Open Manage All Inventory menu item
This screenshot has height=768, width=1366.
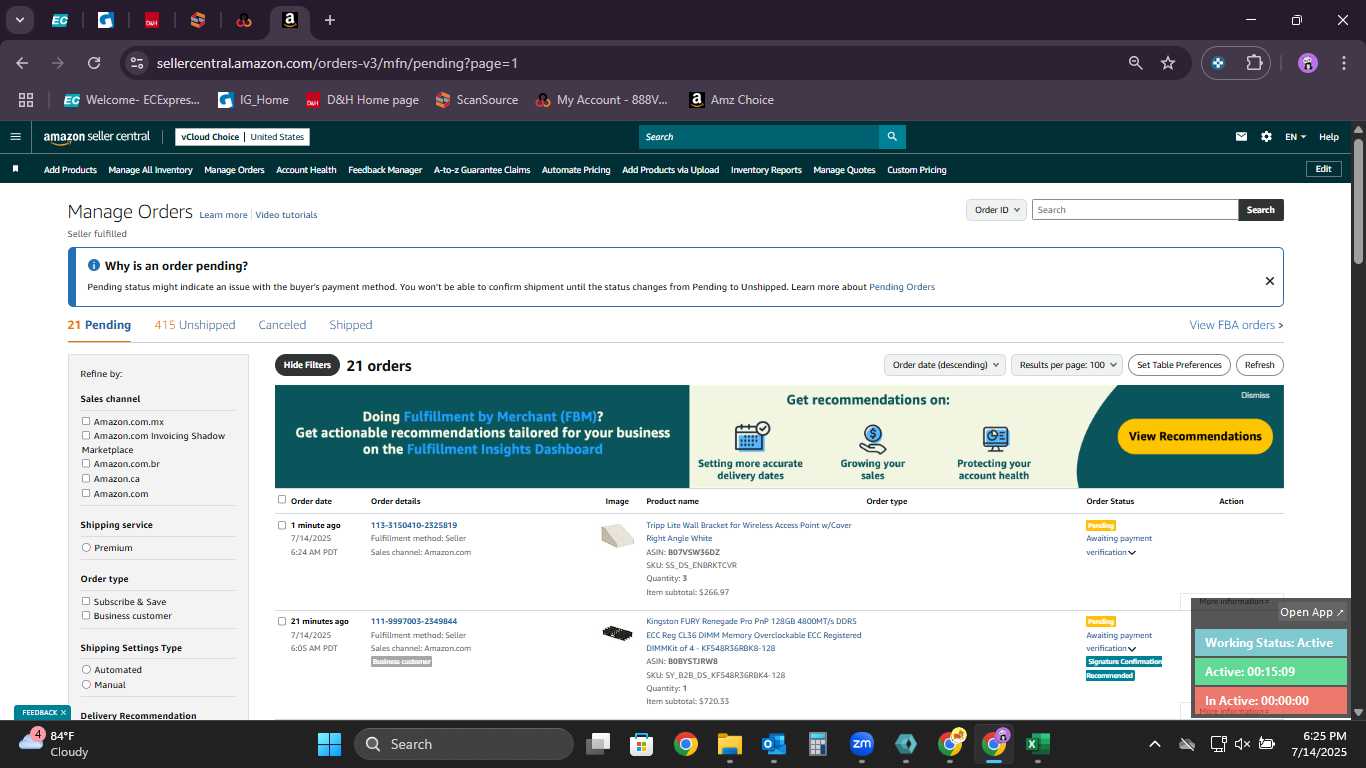point(151,170)
